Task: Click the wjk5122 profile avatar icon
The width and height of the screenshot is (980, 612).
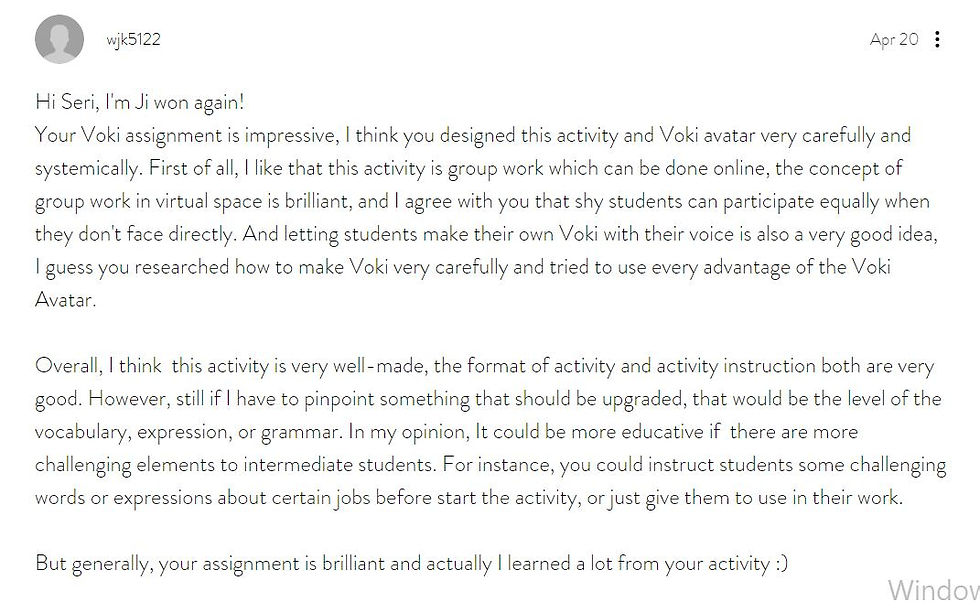Action: coord(59,40)
